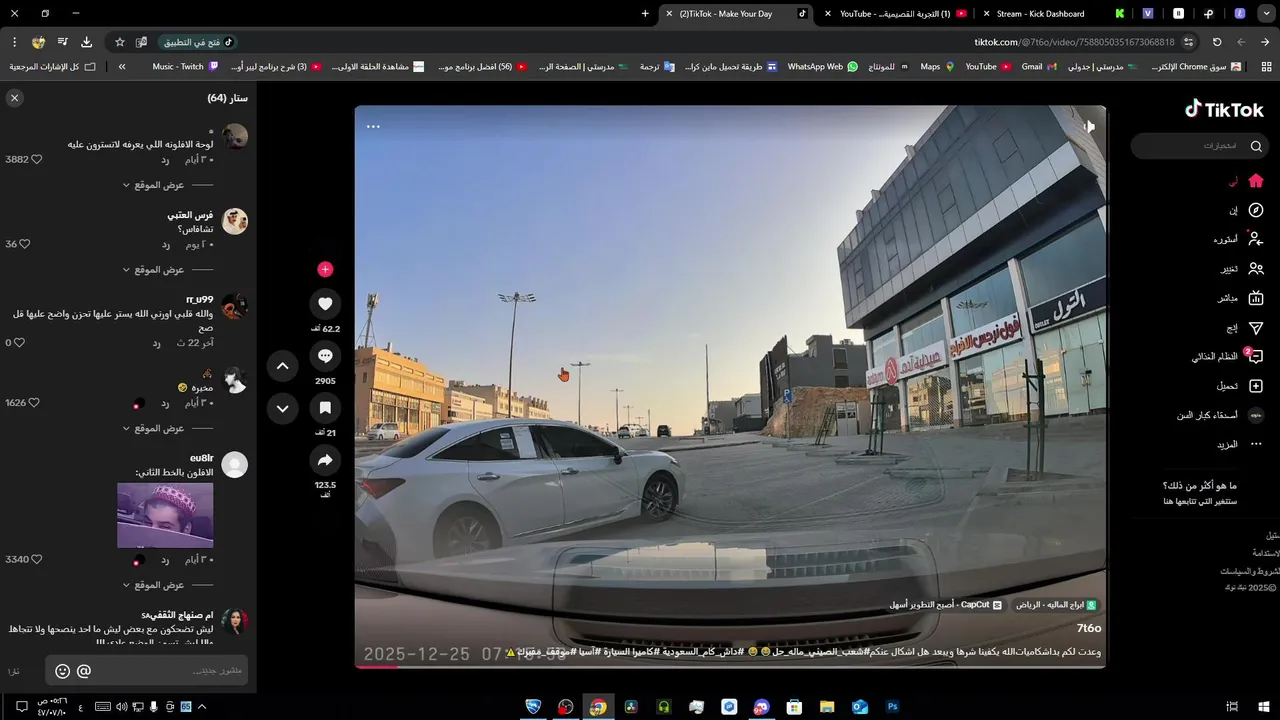
Task: Open the Explore compass icon in sidebar
Action: click(x=1256, y=210)
